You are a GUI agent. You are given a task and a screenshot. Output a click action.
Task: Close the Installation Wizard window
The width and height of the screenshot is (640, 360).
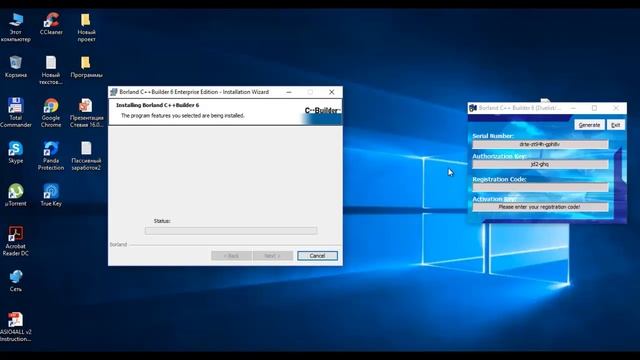click(331, 92)
